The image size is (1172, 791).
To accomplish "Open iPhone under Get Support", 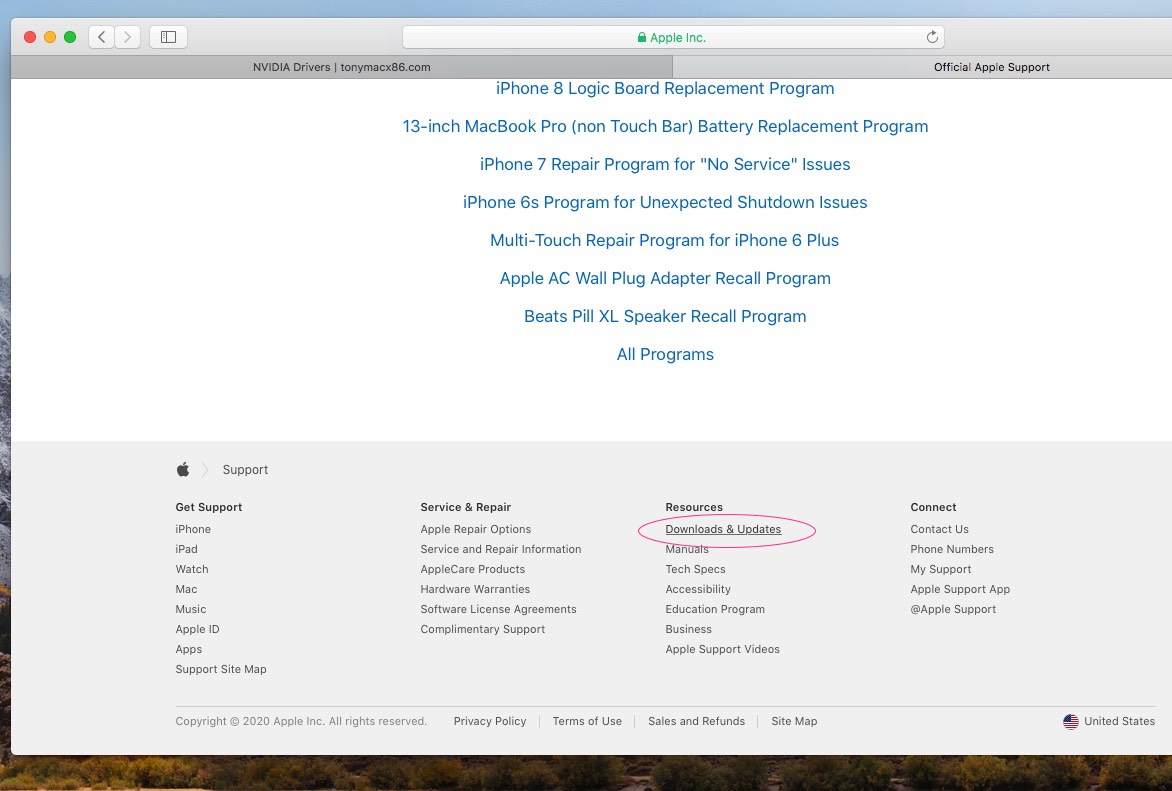I will 193,529.
